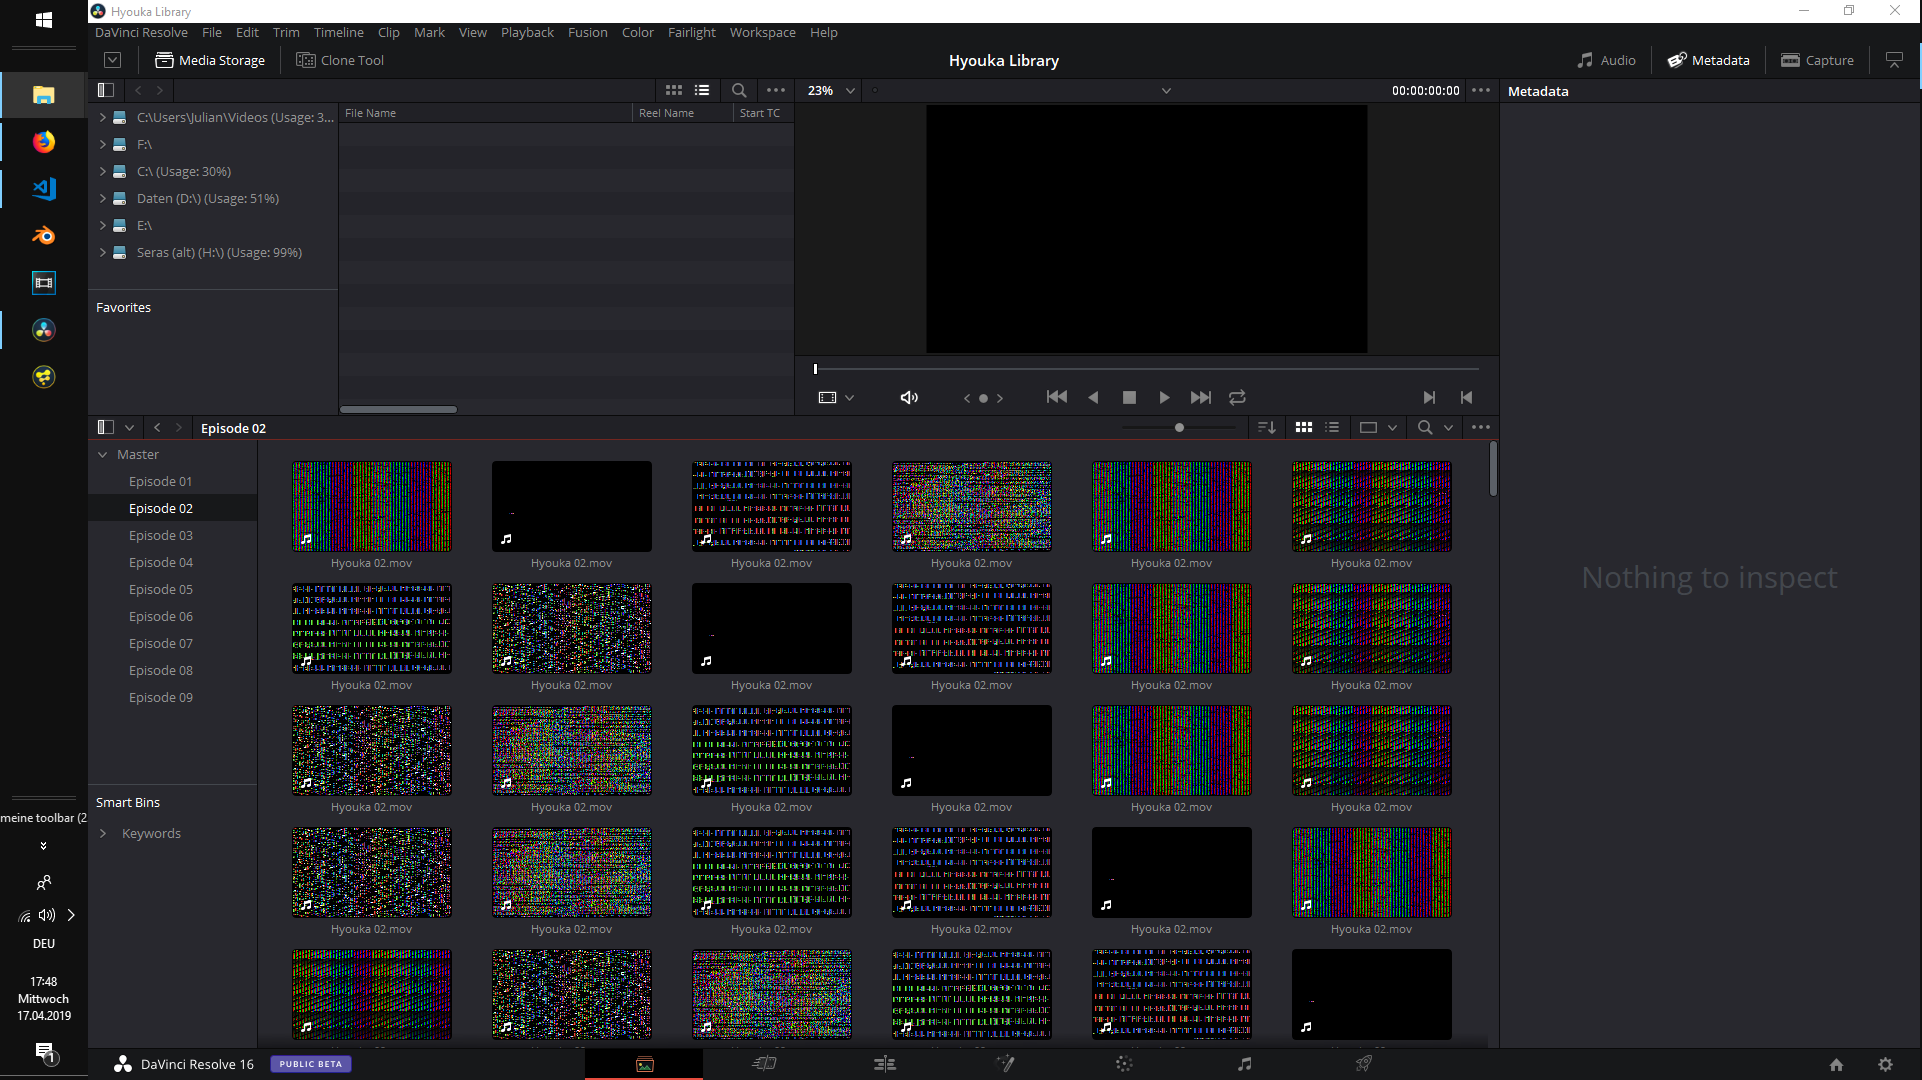Toggle the media pool bin list panel
Viewport: 1922px width, 1080px height.
pyautogui.click(x=106, y=427)
